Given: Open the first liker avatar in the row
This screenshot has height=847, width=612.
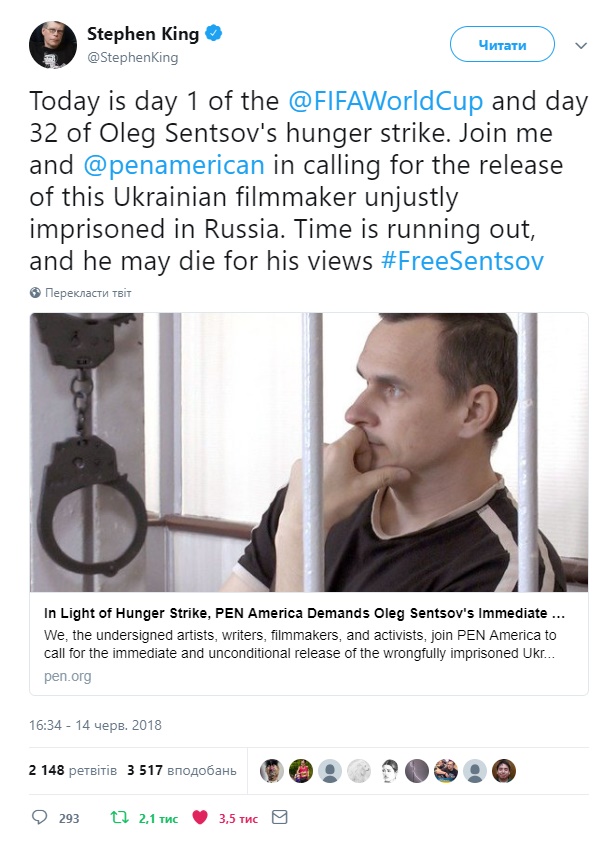Looking at the screenshot, I should [272, 771].
